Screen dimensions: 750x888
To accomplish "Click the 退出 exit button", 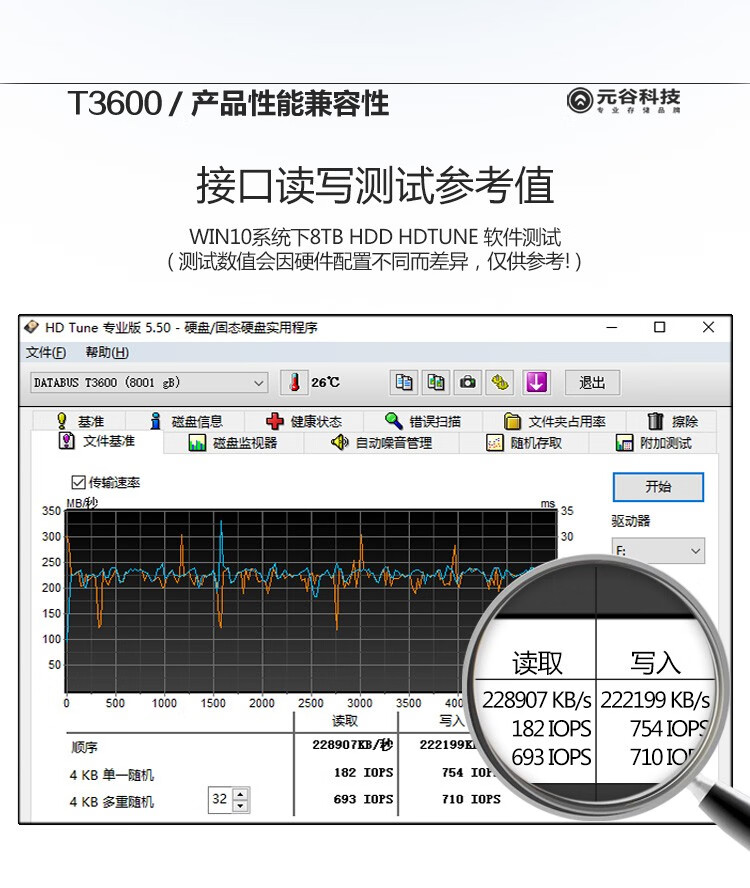I will (593, 383).
